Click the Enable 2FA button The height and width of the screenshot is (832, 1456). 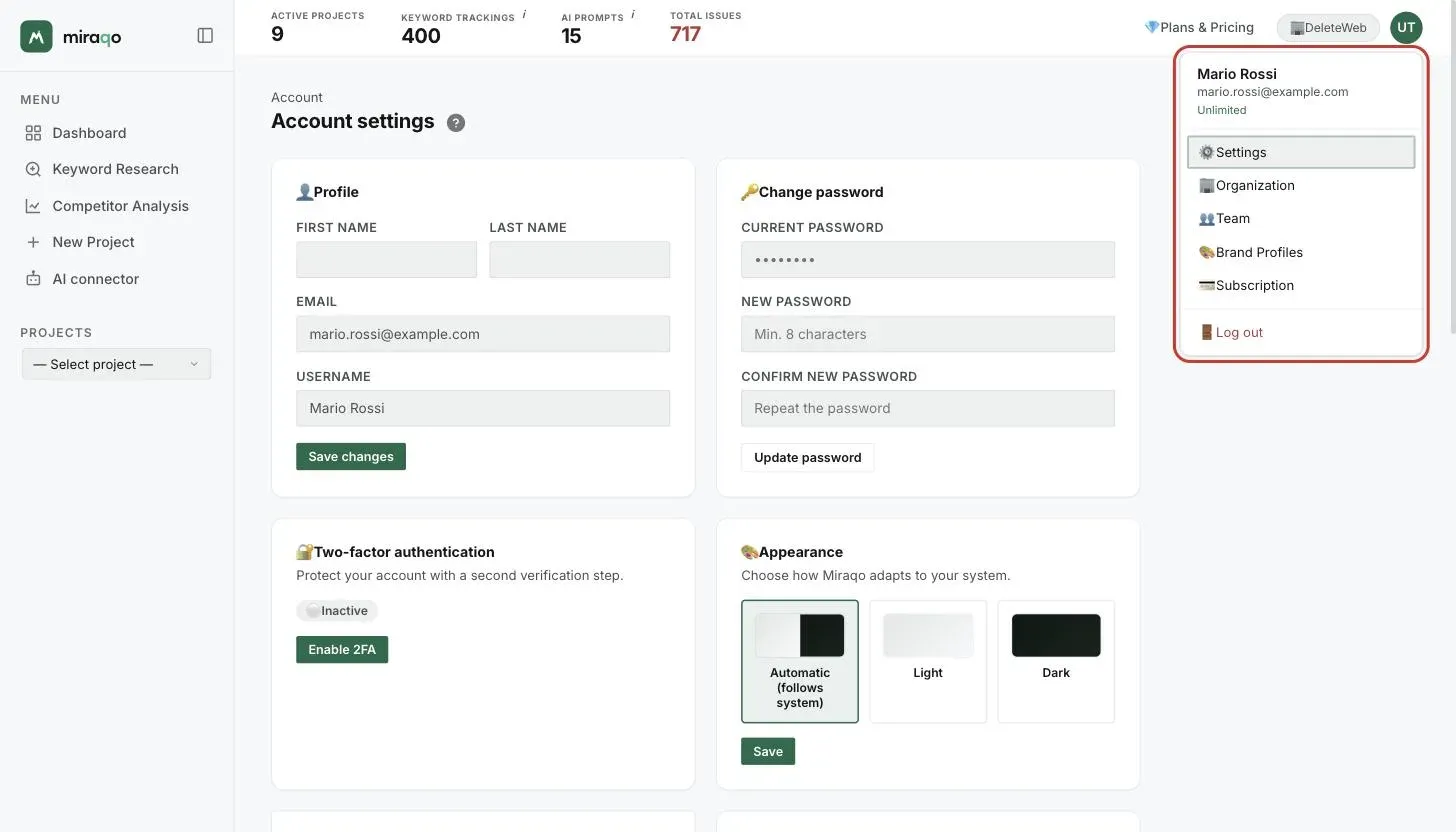342,650
